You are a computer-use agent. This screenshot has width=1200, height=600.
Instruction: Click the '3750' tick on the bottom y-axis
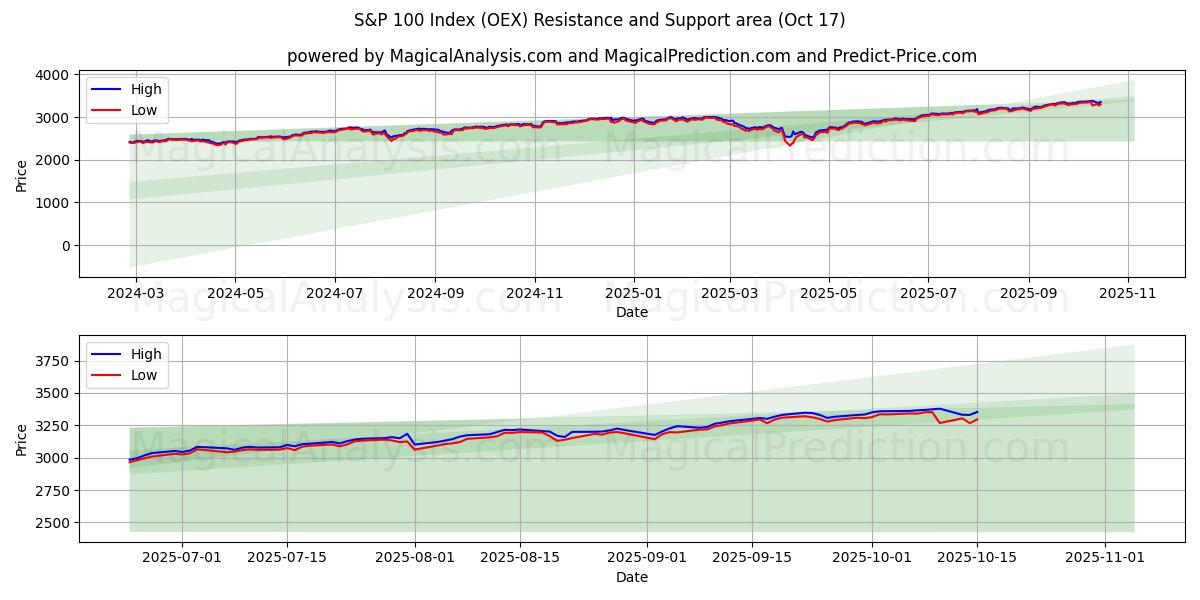pyautogui.click(x=52, y=361)
